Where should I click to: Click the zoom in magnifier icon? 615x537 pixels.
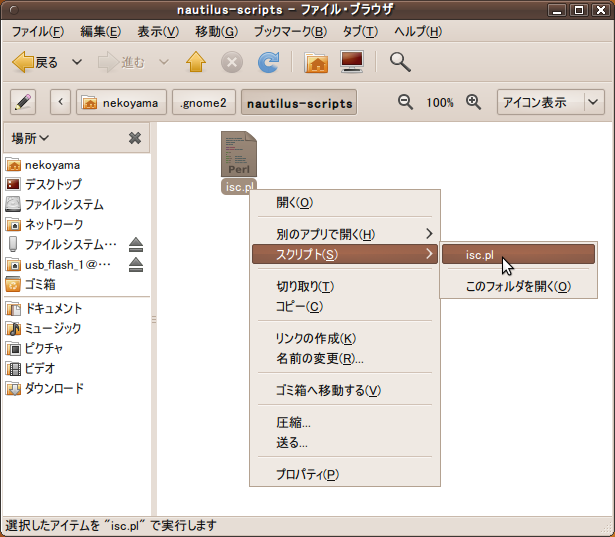tap(473, 102)
